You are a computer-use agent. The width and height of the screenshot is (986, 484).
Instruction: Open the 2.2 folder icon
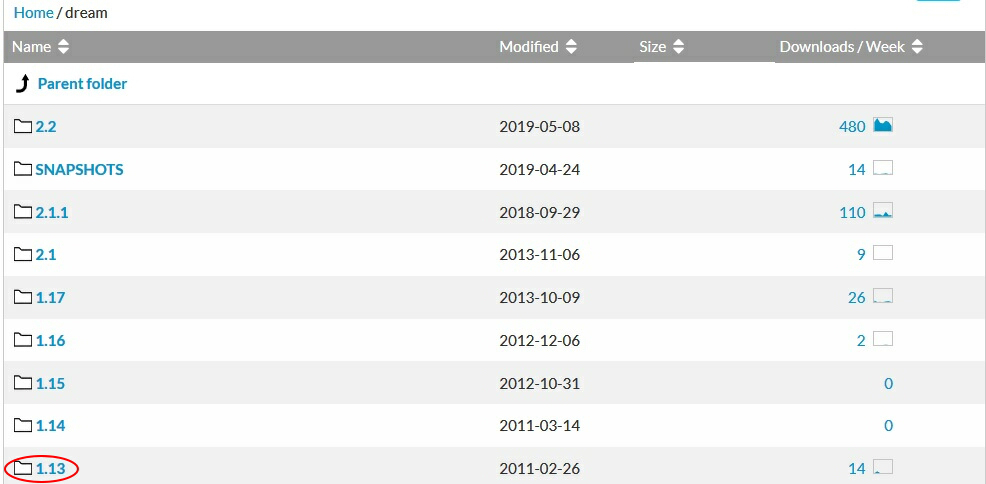tap(23, 126)
